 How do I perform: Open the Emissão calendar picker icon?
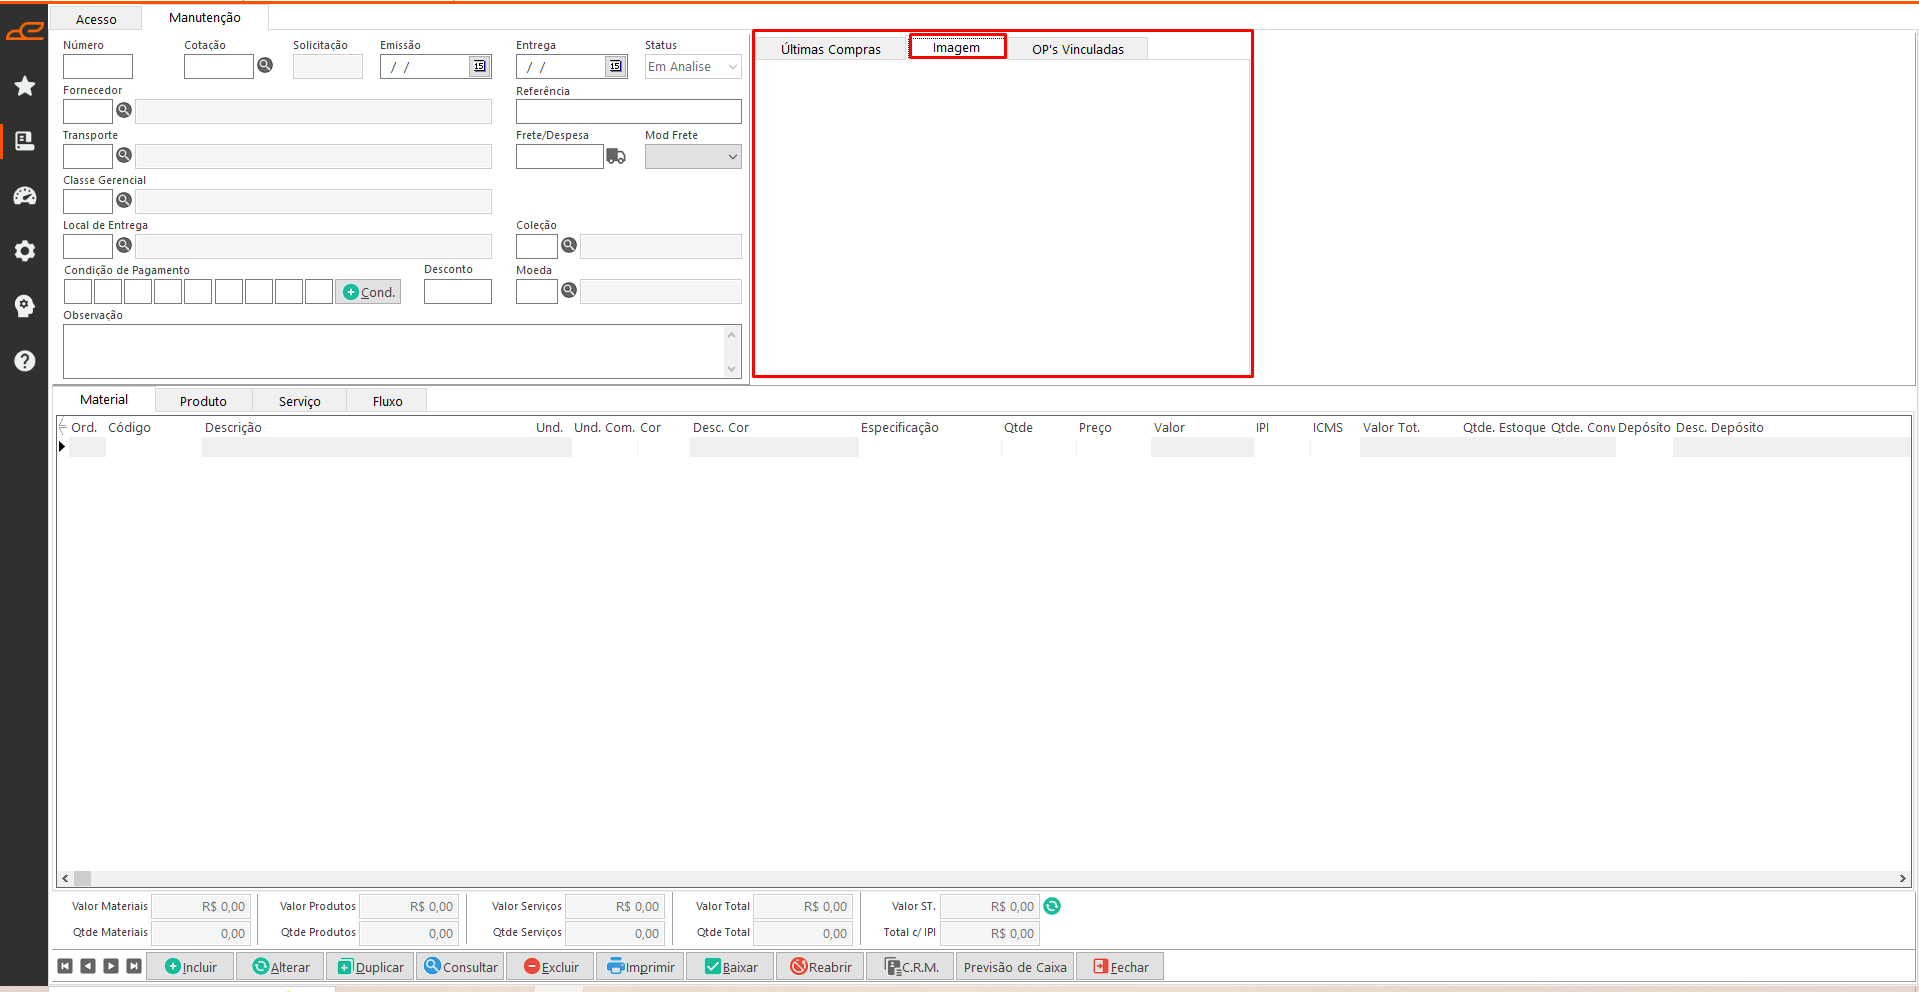(480, 66)
